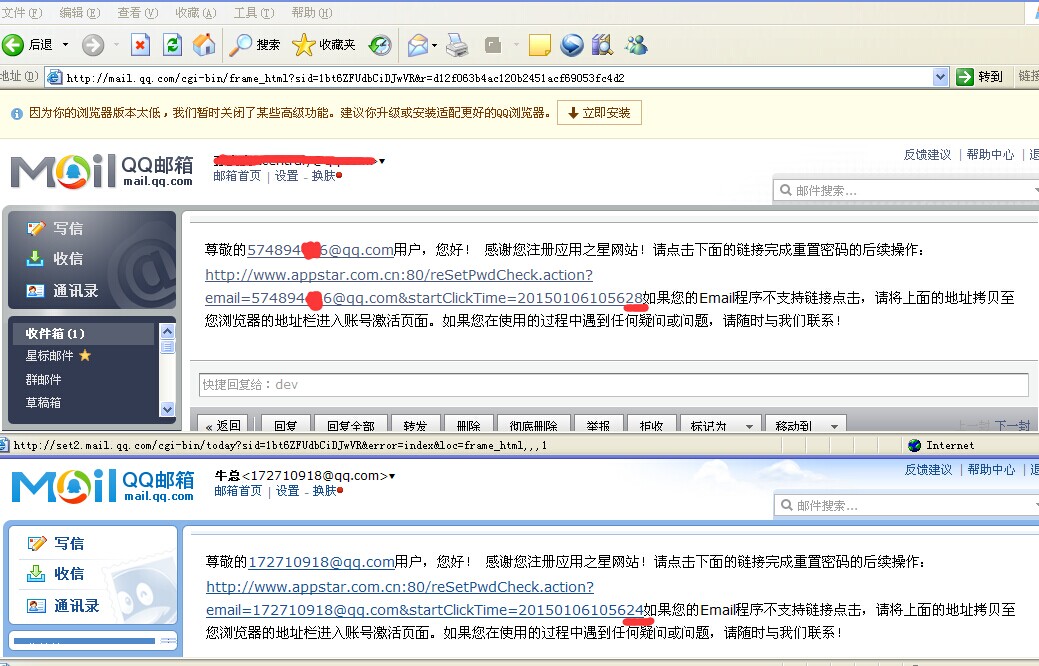The width and height of the screenshot is (1039, 666).
Task: Print the page with the printer icon
Action: [457, 44]
